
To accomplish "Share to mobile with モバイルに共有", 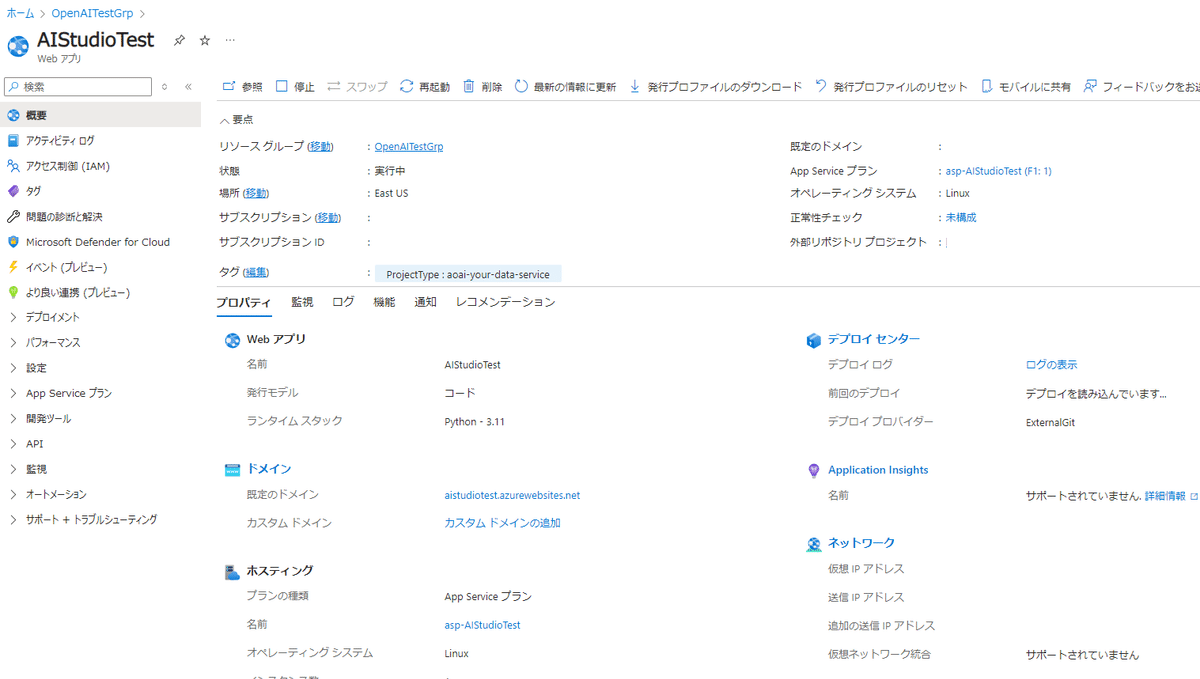I will click(x=1026, y=87).
